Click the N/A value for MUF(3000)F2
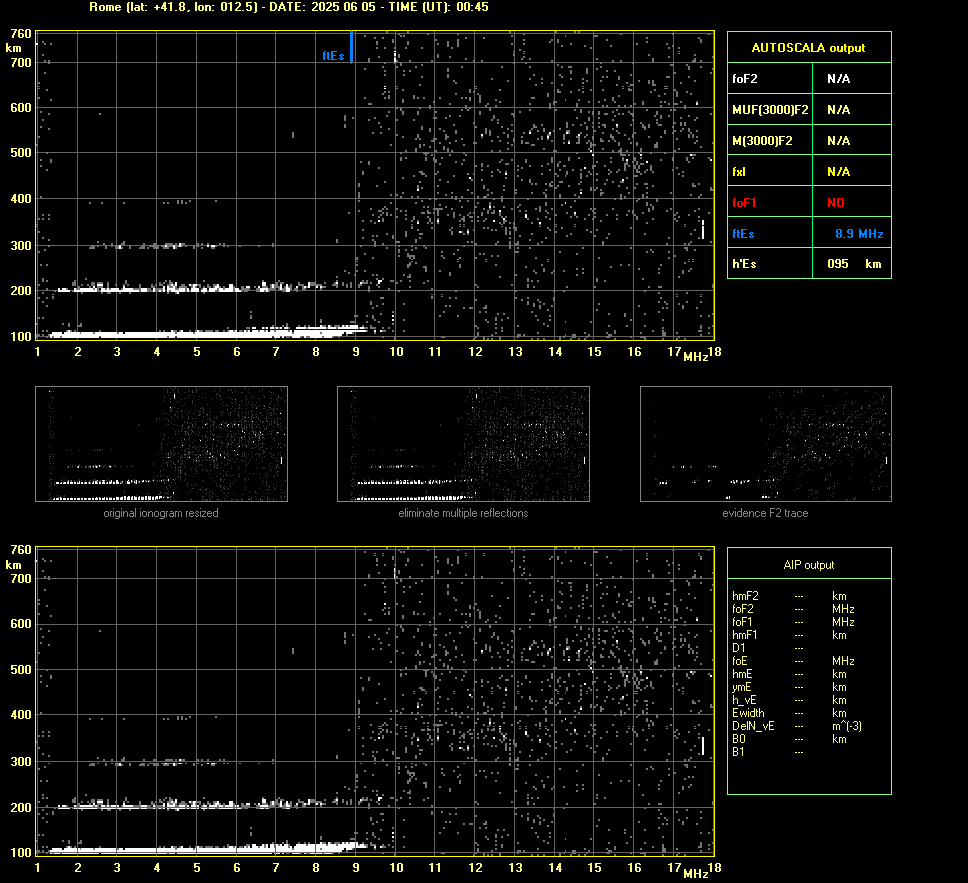Image resolution: width=968 pixels, height=883 pixels. click(x=838, y=110)
